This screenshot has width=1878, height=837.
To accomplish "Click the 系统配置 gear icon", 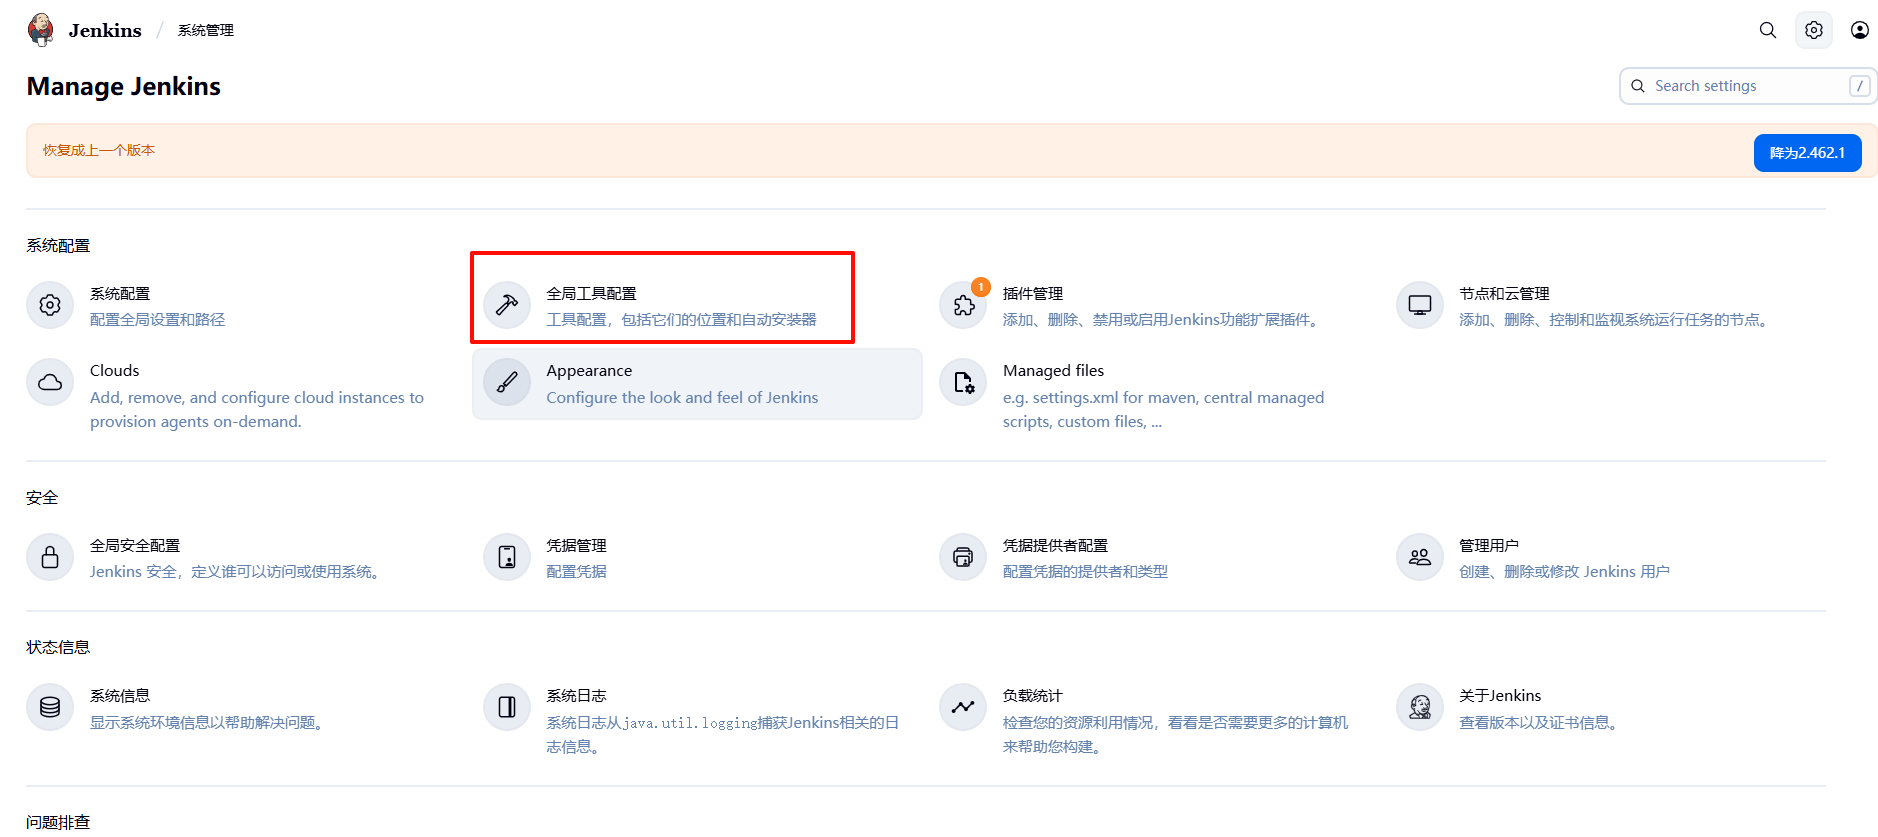I will [x=50, y=305].
